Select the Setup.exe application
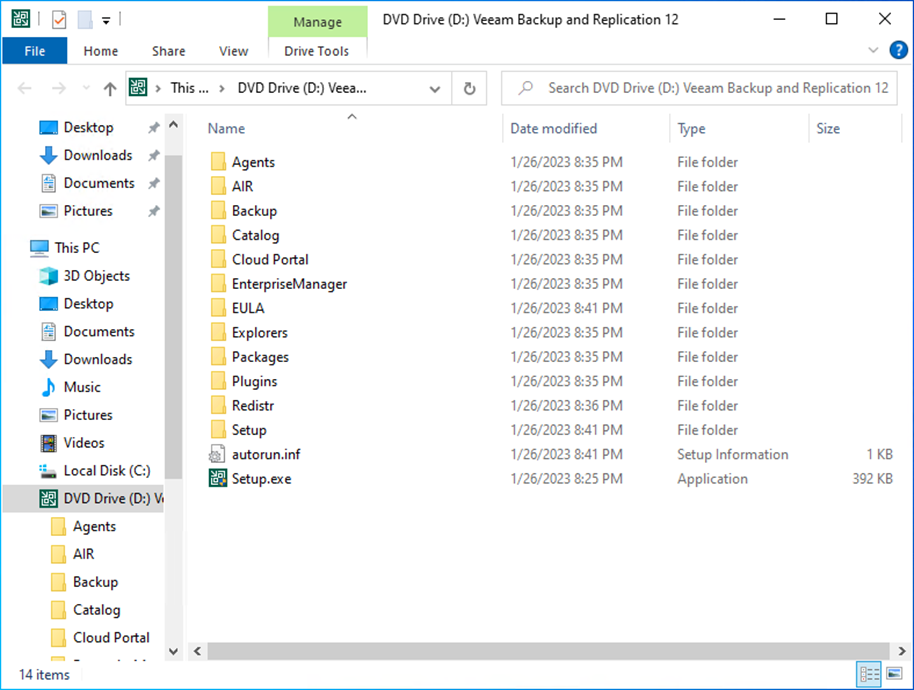The width and height of the screenshot is (914, 690). click(261, 479)
